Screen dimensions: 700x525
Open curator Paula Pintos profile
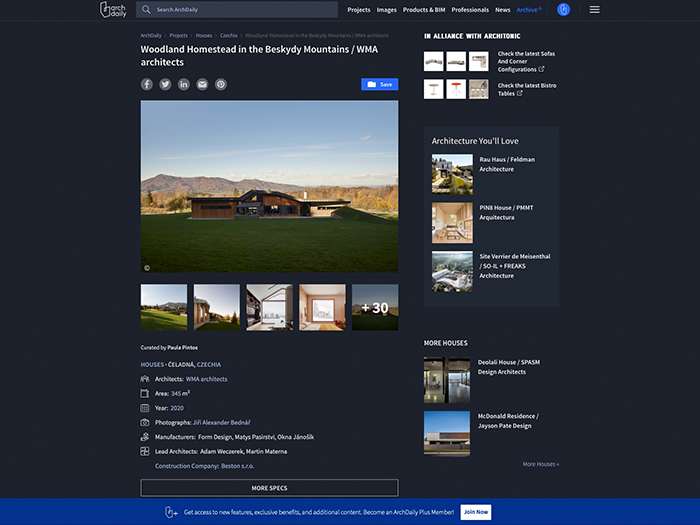[x=183, y=347]
